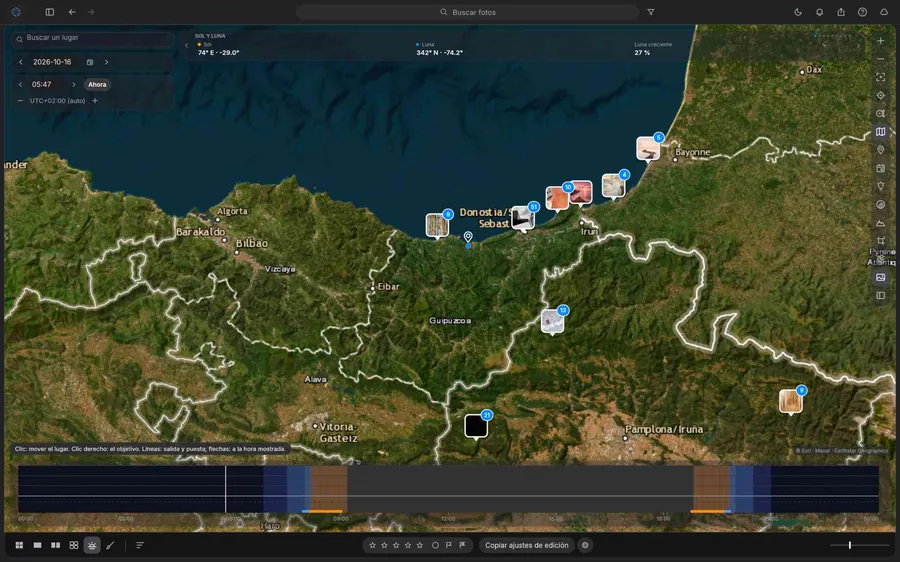Increase the UTC+02:00 offset with plus

pyautogui.click(x=95, y=100)
